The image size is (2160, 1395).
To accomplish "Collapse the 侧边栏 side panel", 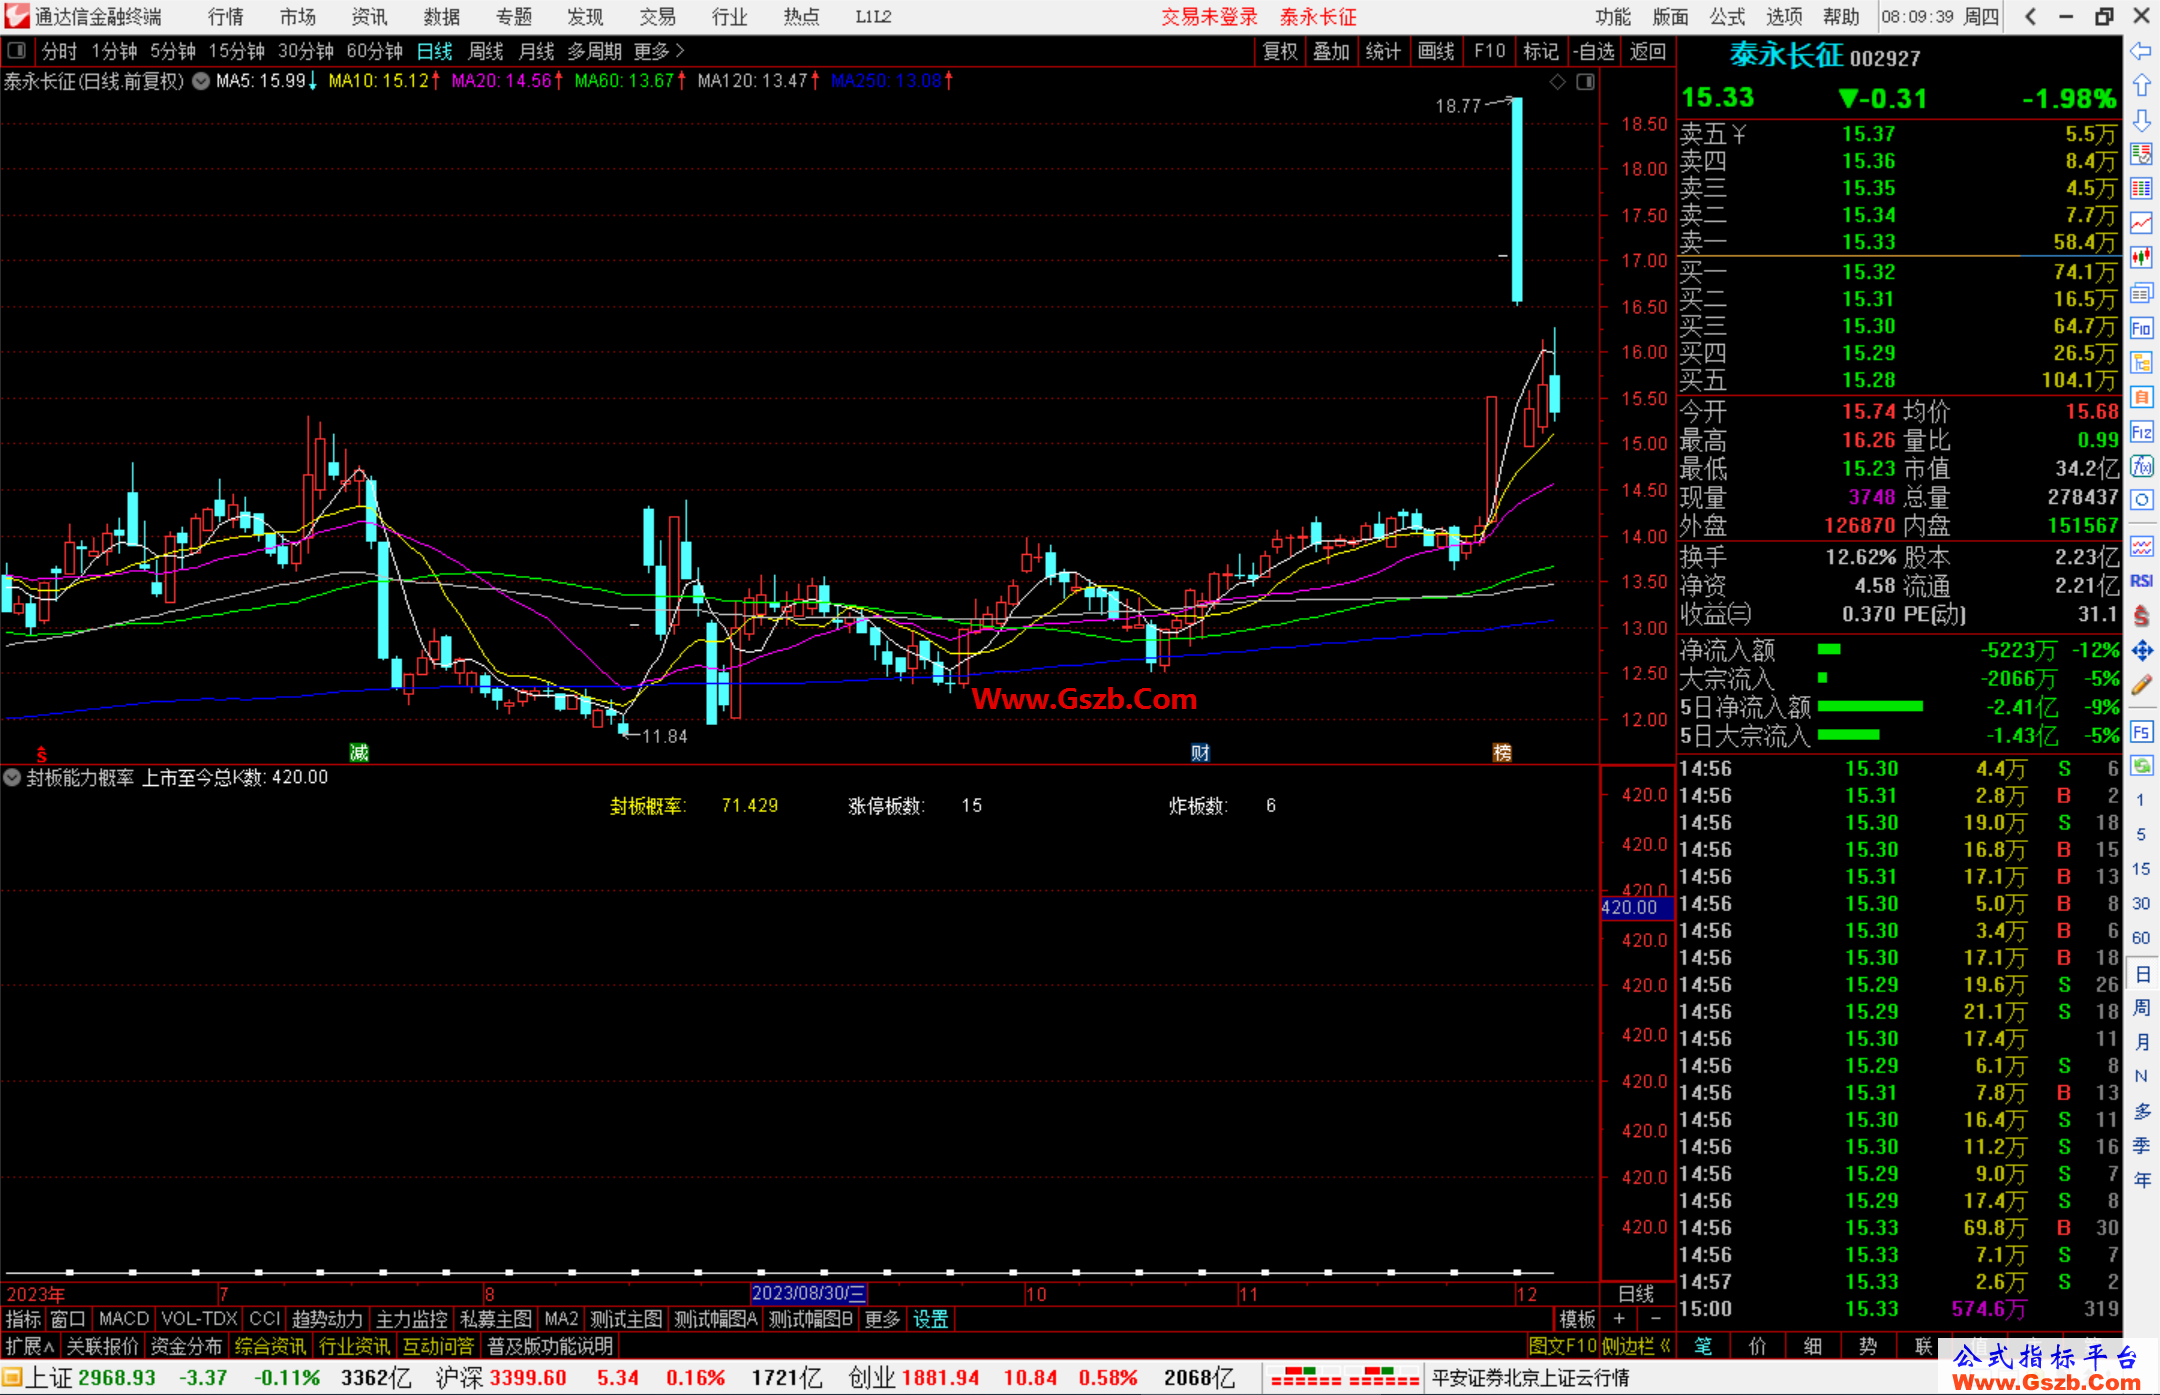I will point(1635,1346).
